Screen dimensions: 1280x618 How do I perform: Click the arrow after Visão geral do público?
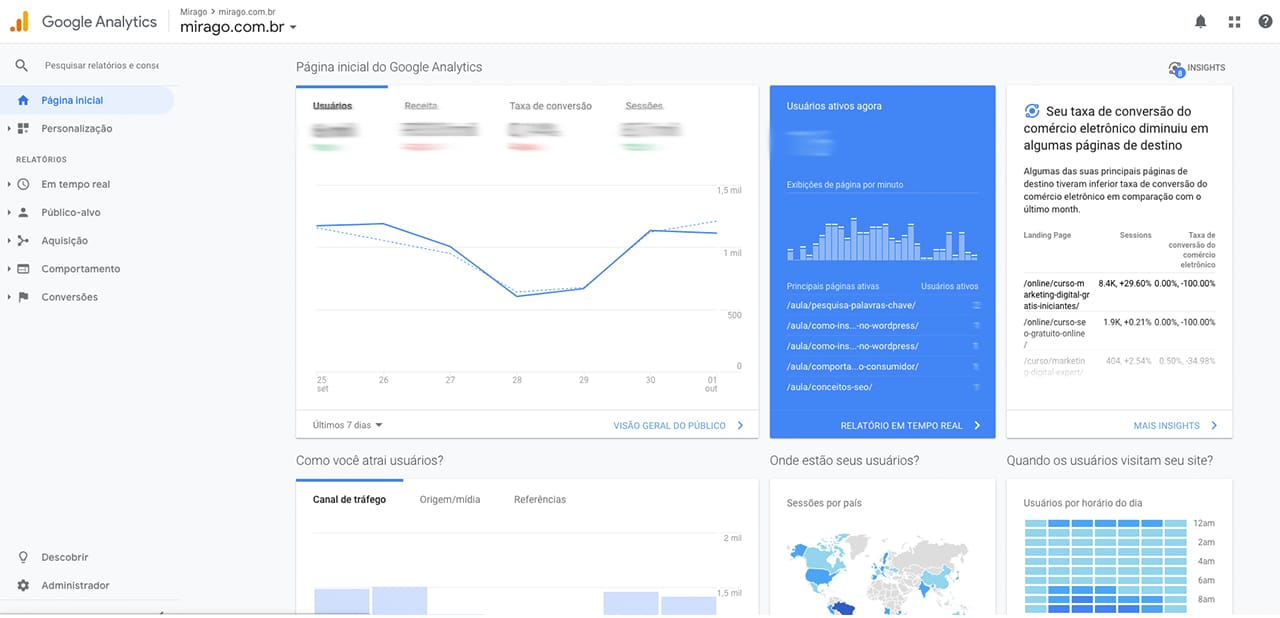[x=740, y=425]
